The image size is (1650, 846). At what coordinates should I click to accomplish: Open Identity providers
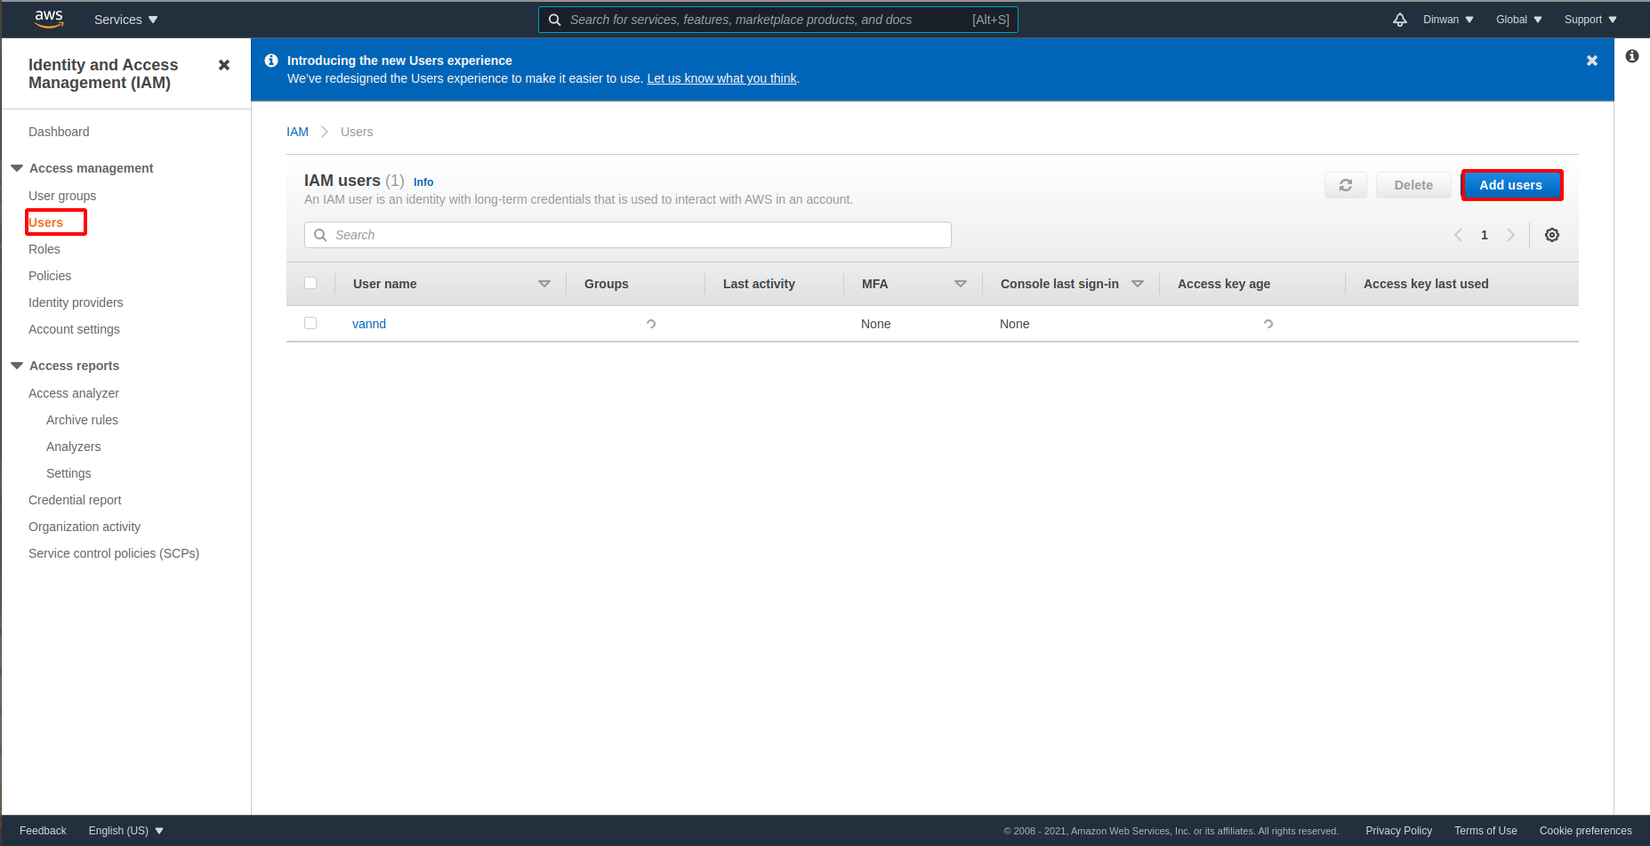(x=76, y=303)
